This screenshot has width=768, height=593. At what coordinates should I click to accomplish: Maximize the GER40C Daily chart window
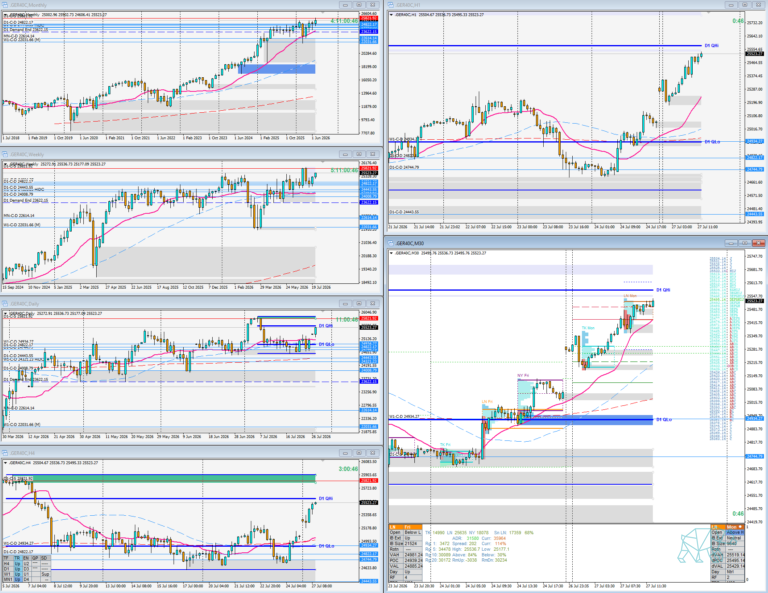(359, 304)
